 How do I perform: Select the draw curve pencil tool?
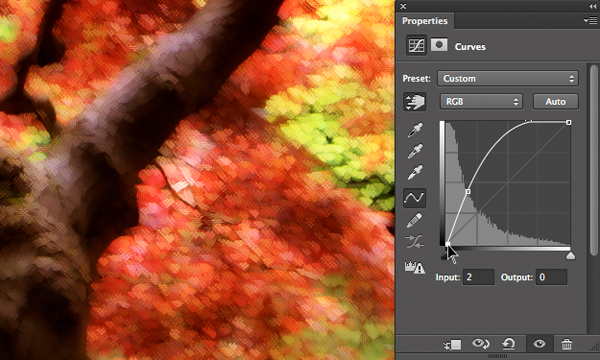click(414, 220)
